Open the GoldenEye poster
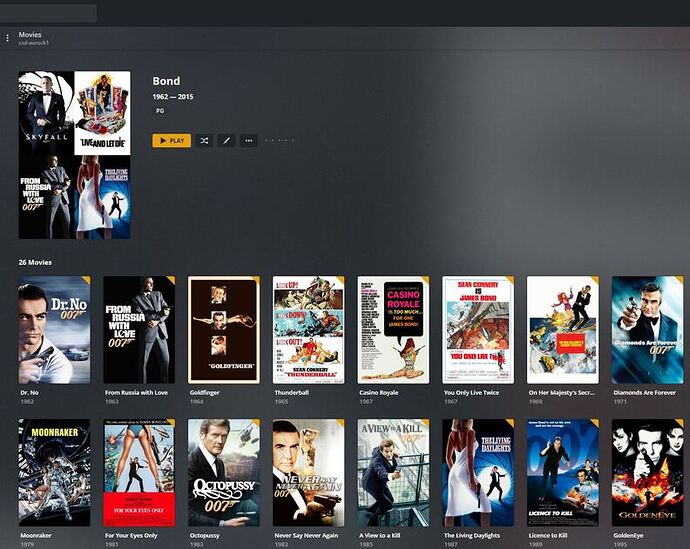This screenshot has width=690, height=549. coord(648,472)
